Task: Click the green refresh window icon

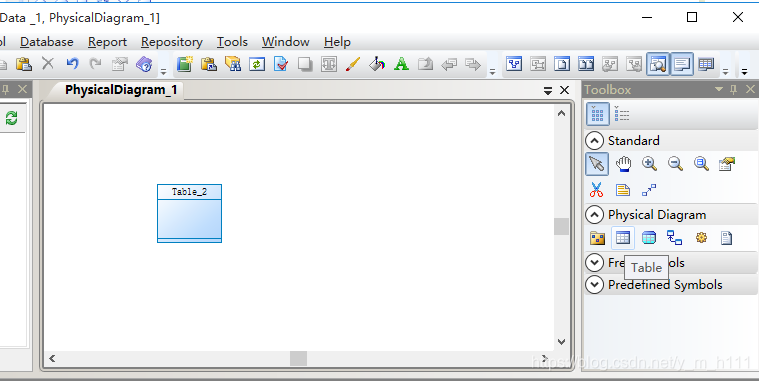Action: (x=257, y=64)
